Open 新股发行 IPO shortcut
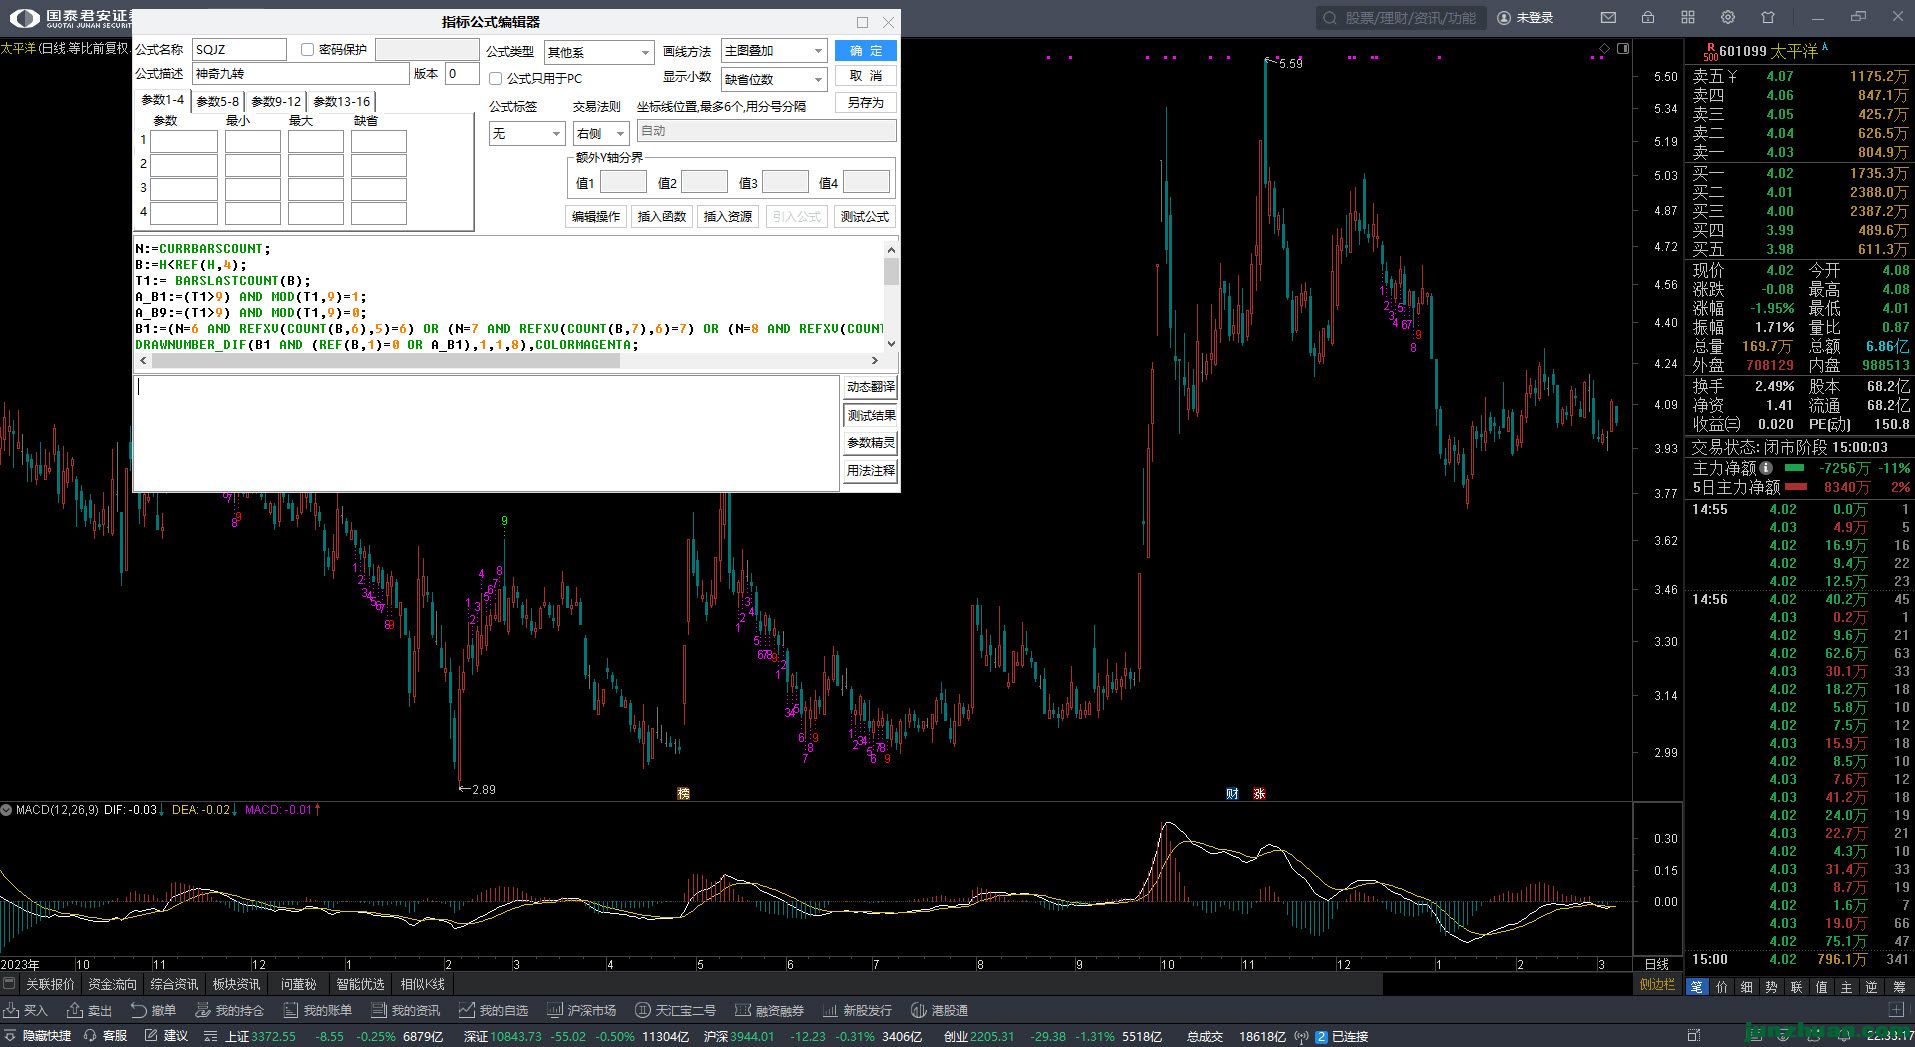 [x=857, y=1010]
